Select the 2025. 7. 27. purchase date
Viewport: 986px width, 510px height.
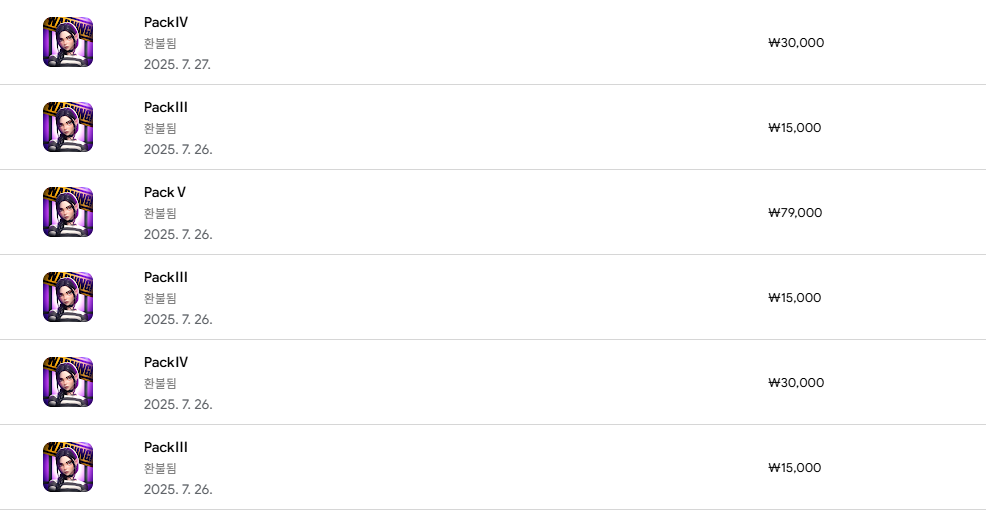pos(178,64)
